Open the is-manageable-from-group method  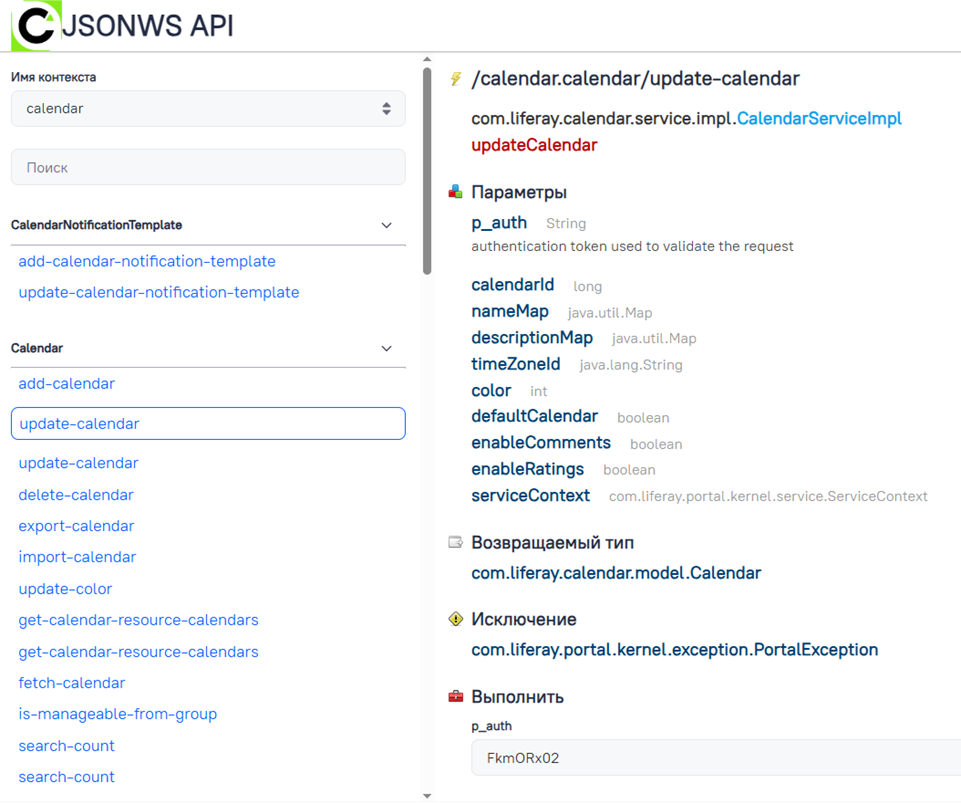coord(118,713)
